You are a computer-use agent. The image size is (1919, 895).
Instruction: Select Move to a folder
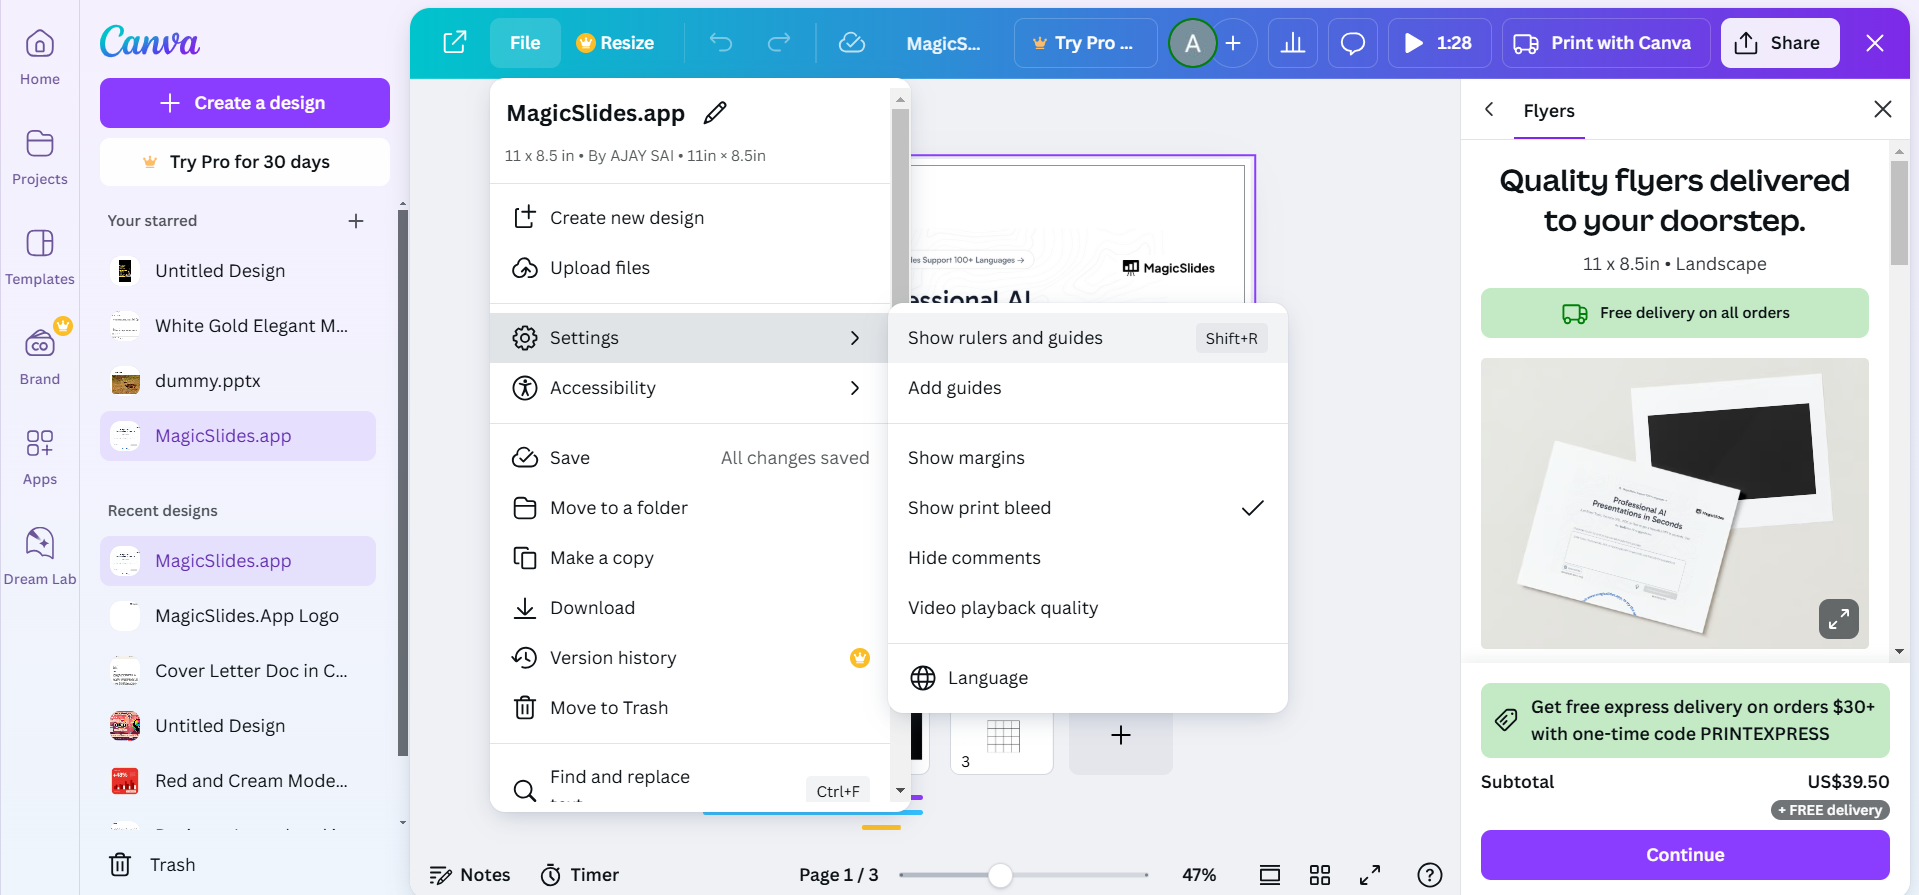tap(690, 508)
